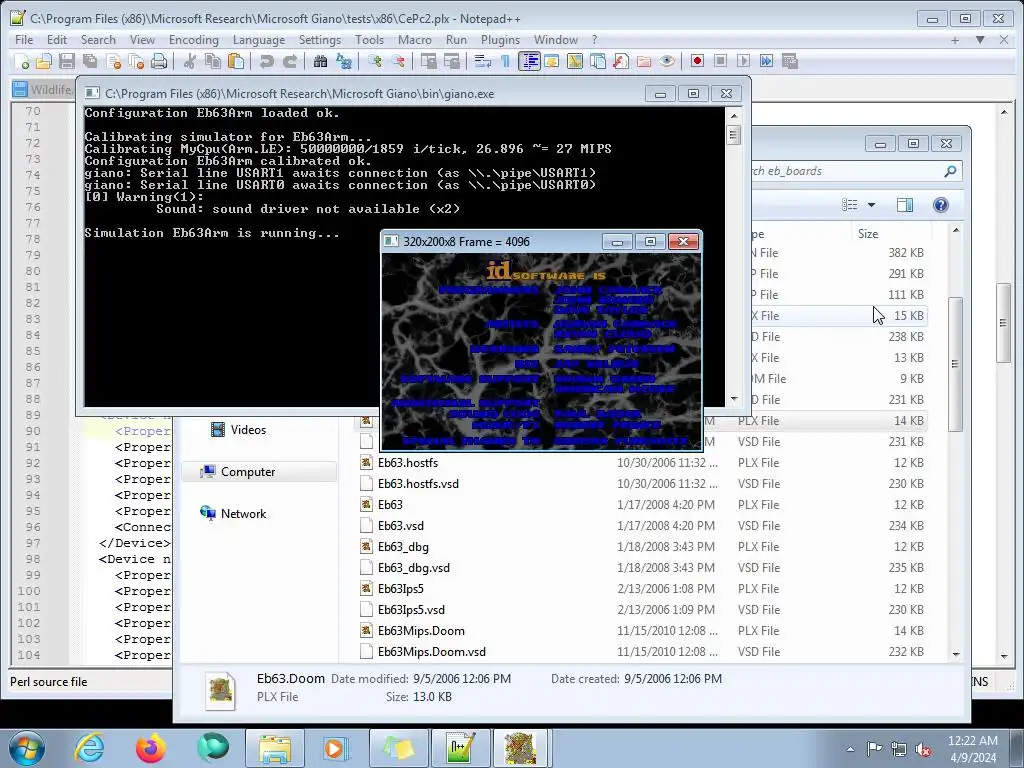1024x768 pixels.
Task: Click the Explorer file list scroll down arrow
Action: 956,654
